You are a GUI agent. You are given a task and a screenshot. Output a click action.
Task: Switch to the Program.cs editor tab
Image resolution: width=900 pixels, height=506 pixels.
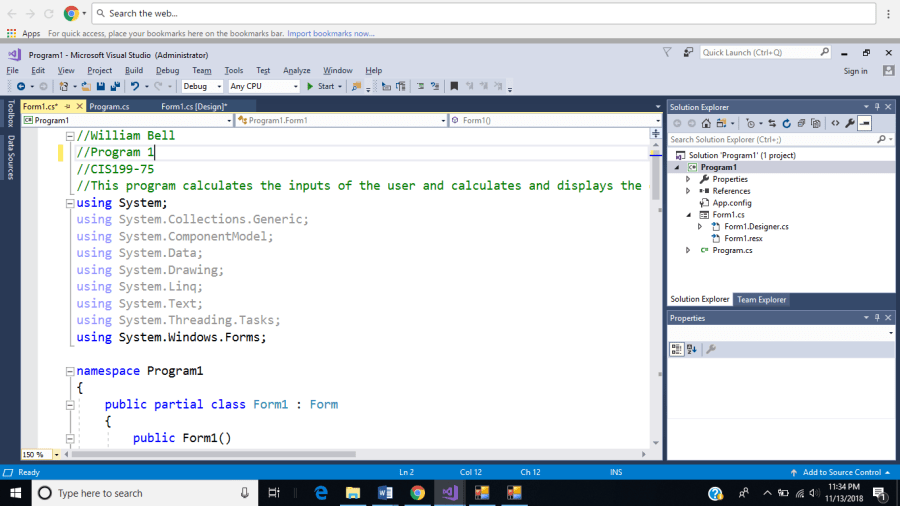[x=109, y=107]
